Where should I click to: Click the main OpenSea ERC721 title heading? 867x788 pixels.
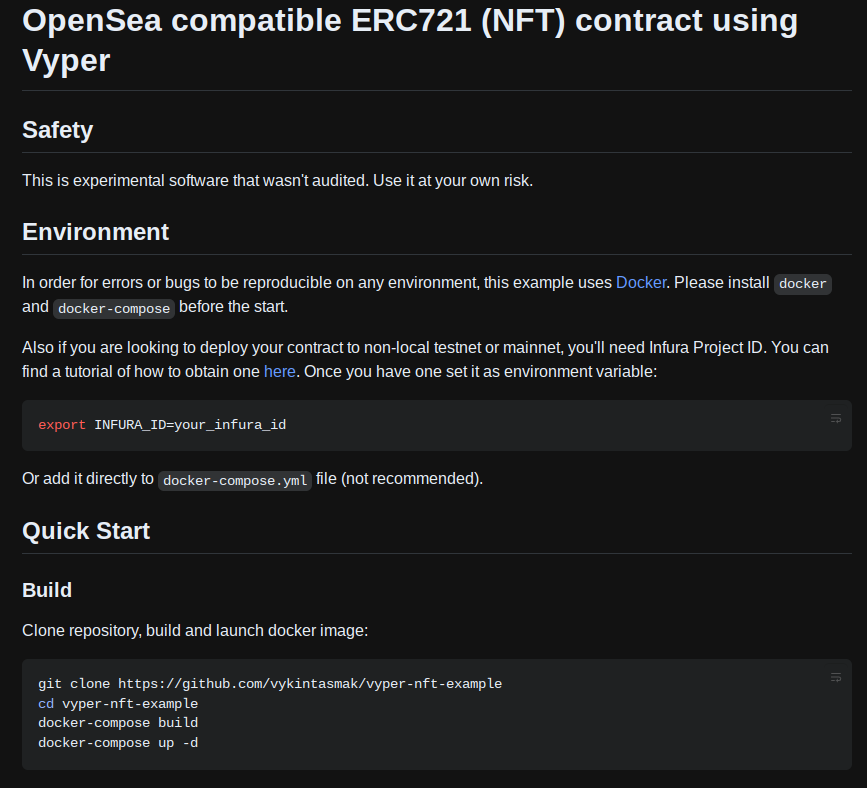(410, 40)
